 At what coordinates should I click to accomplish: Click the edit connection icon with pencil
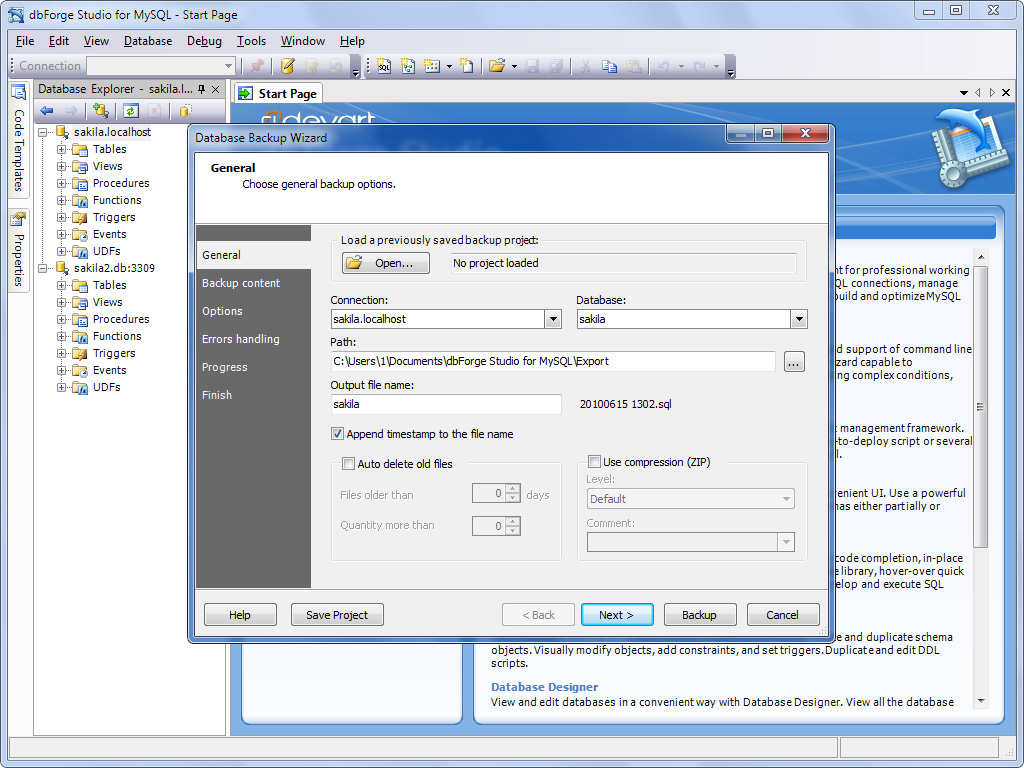[x=288, y=66]
